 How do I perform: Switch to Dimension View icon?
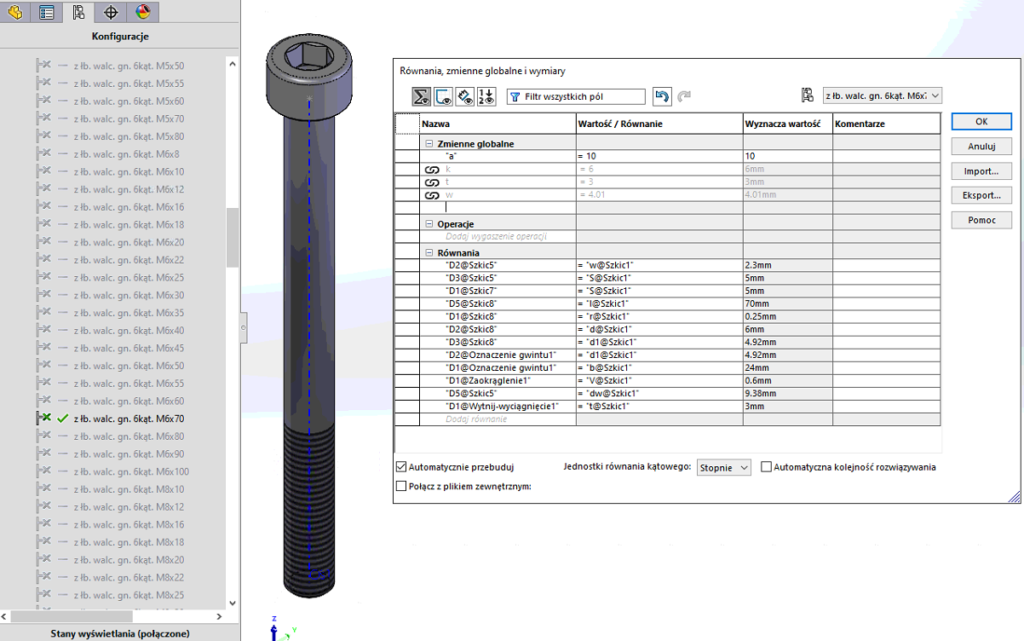click(x=464, y=97)
